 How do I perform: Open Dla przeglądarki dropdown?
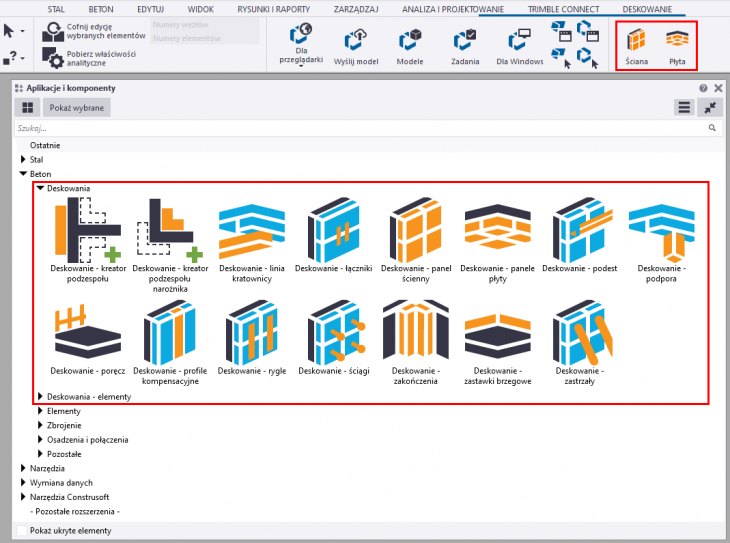pyautogui.click(x=302, y=45)
